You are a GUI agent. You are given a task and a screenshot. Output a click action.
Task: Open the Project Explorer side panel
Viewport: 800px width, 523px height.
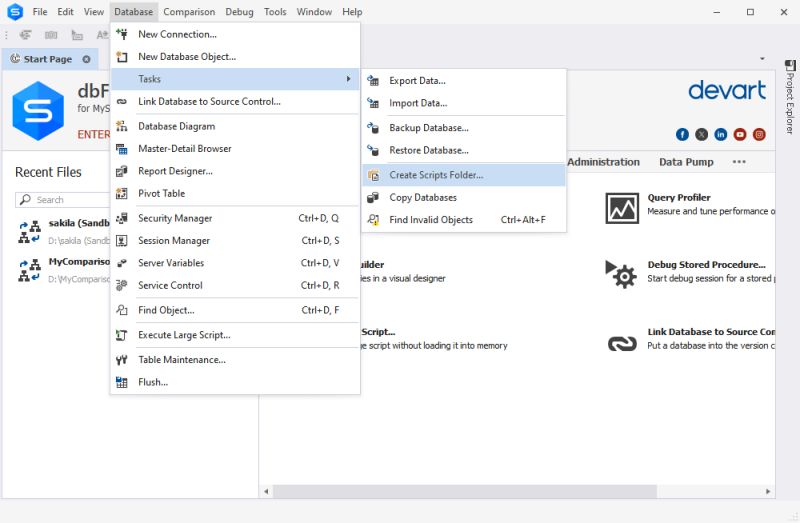pos(790,97)
